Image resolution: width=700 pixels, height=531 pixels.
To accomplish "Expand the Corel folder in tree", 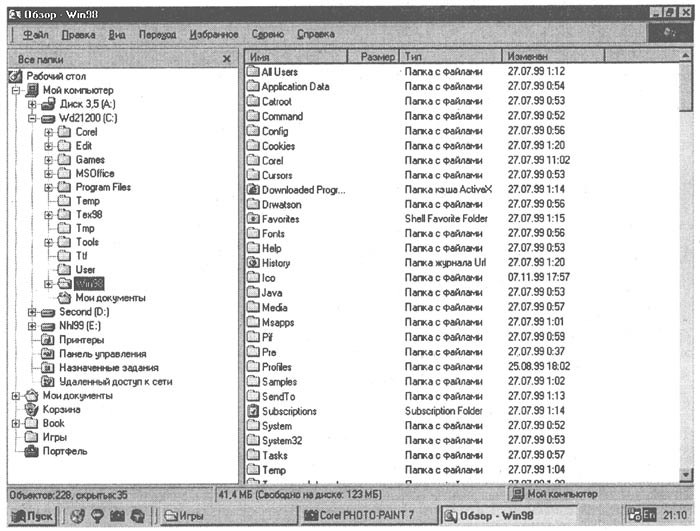I will coord(48,132).
